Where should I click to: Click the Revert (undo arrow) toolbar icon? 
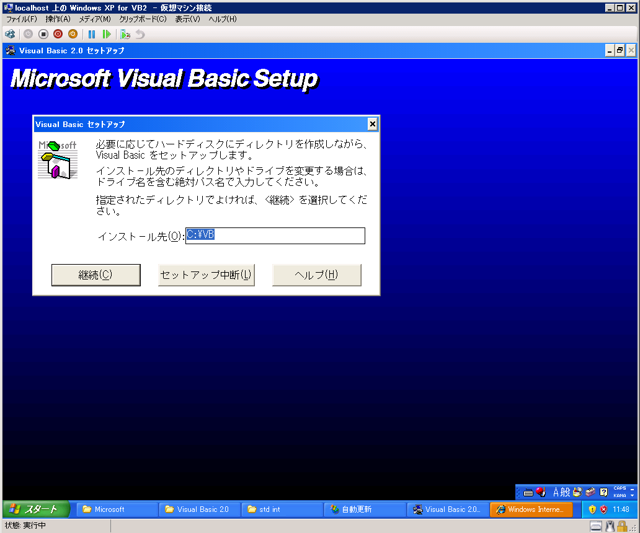pyautogui.click(x=140, y=34)
